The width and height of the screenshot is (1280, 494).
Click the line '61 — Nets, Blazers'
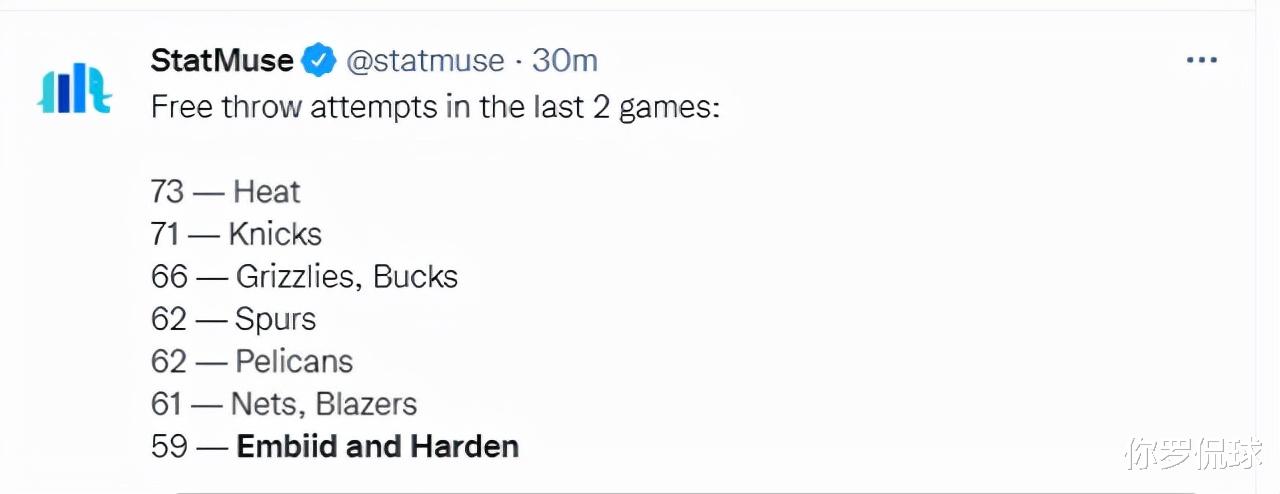(284, 404)
